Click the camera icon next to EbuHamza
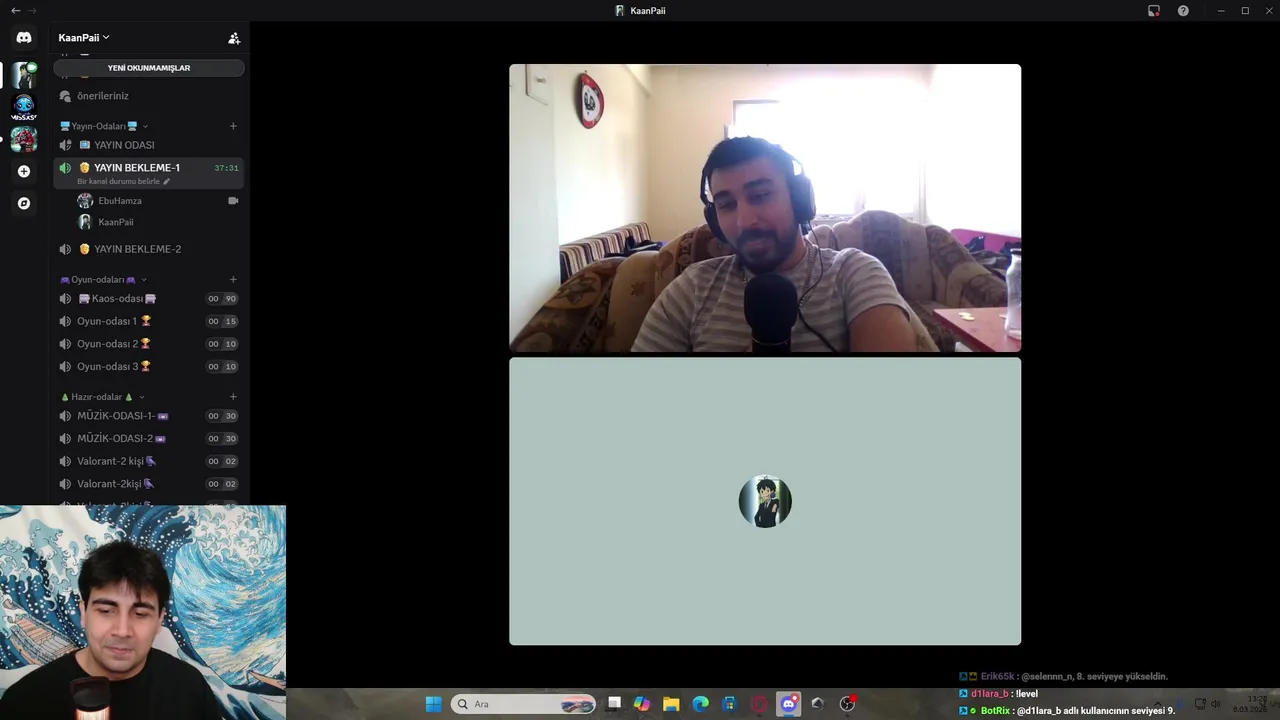1280x720 pixels. point(233,201)
